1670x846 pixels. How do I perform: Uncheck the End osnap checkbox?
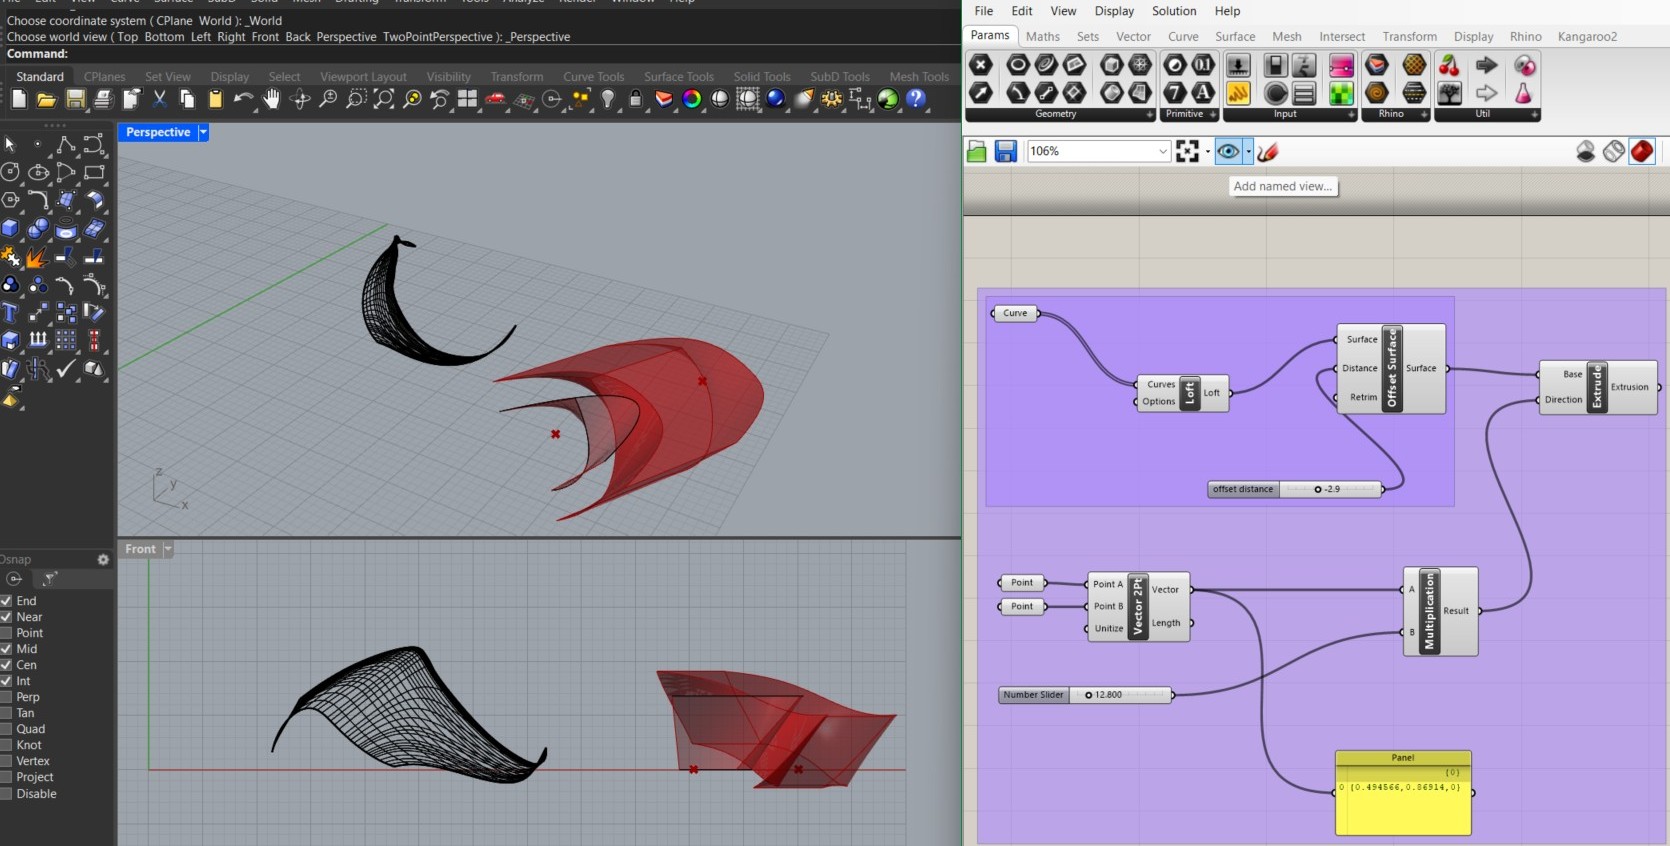(6, 601)
